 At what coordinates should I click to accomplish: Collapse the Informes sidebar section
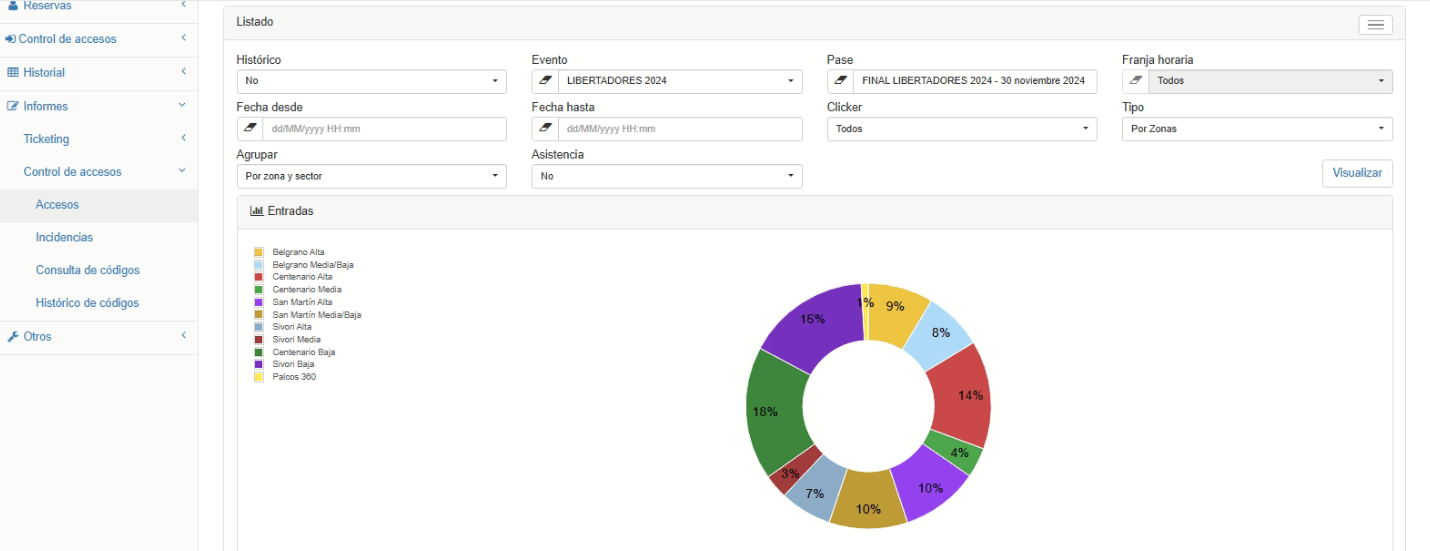[x=98, y=106]
